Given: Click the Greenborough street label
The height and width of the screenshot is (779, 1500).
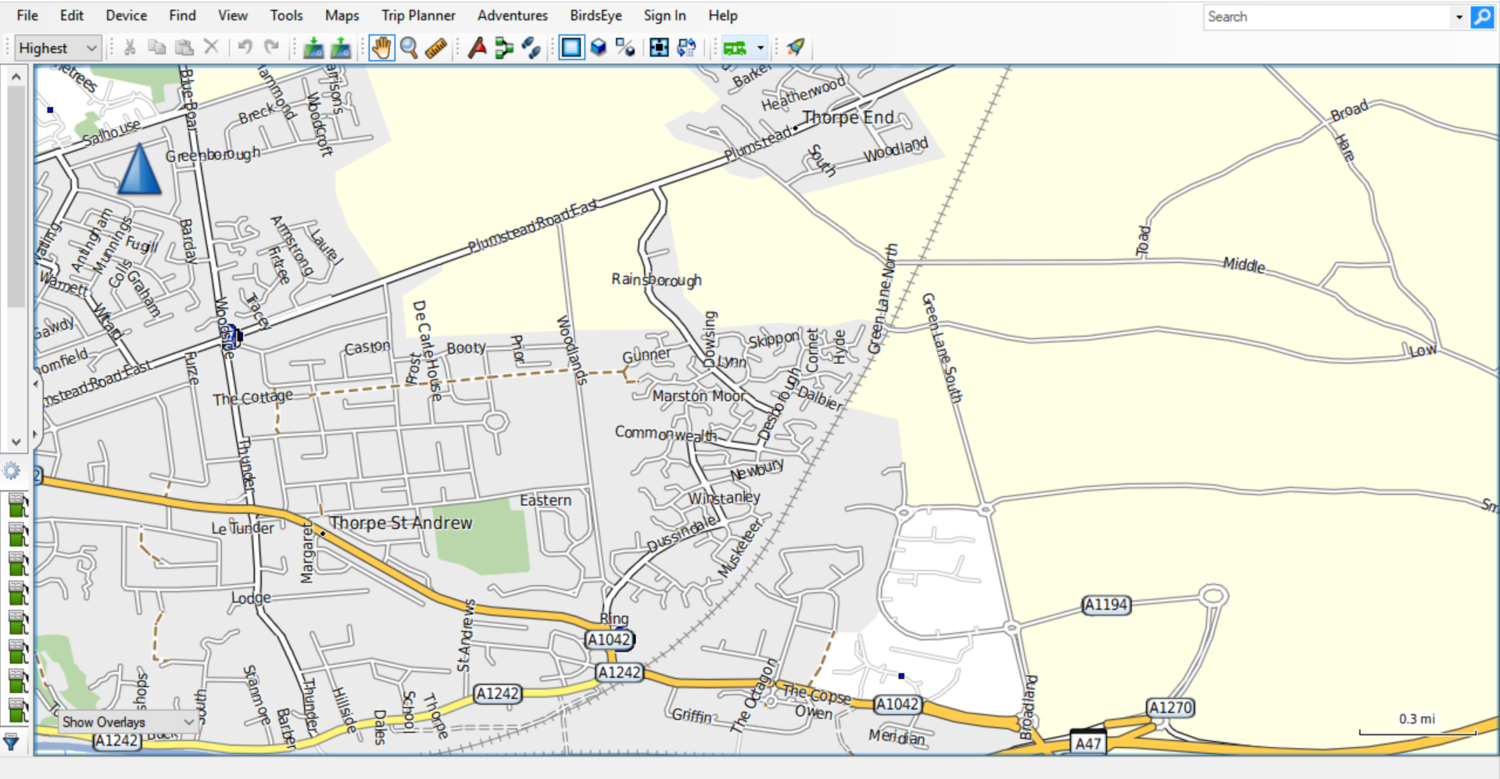Looking at the screenshot, I should coord(213,154).
